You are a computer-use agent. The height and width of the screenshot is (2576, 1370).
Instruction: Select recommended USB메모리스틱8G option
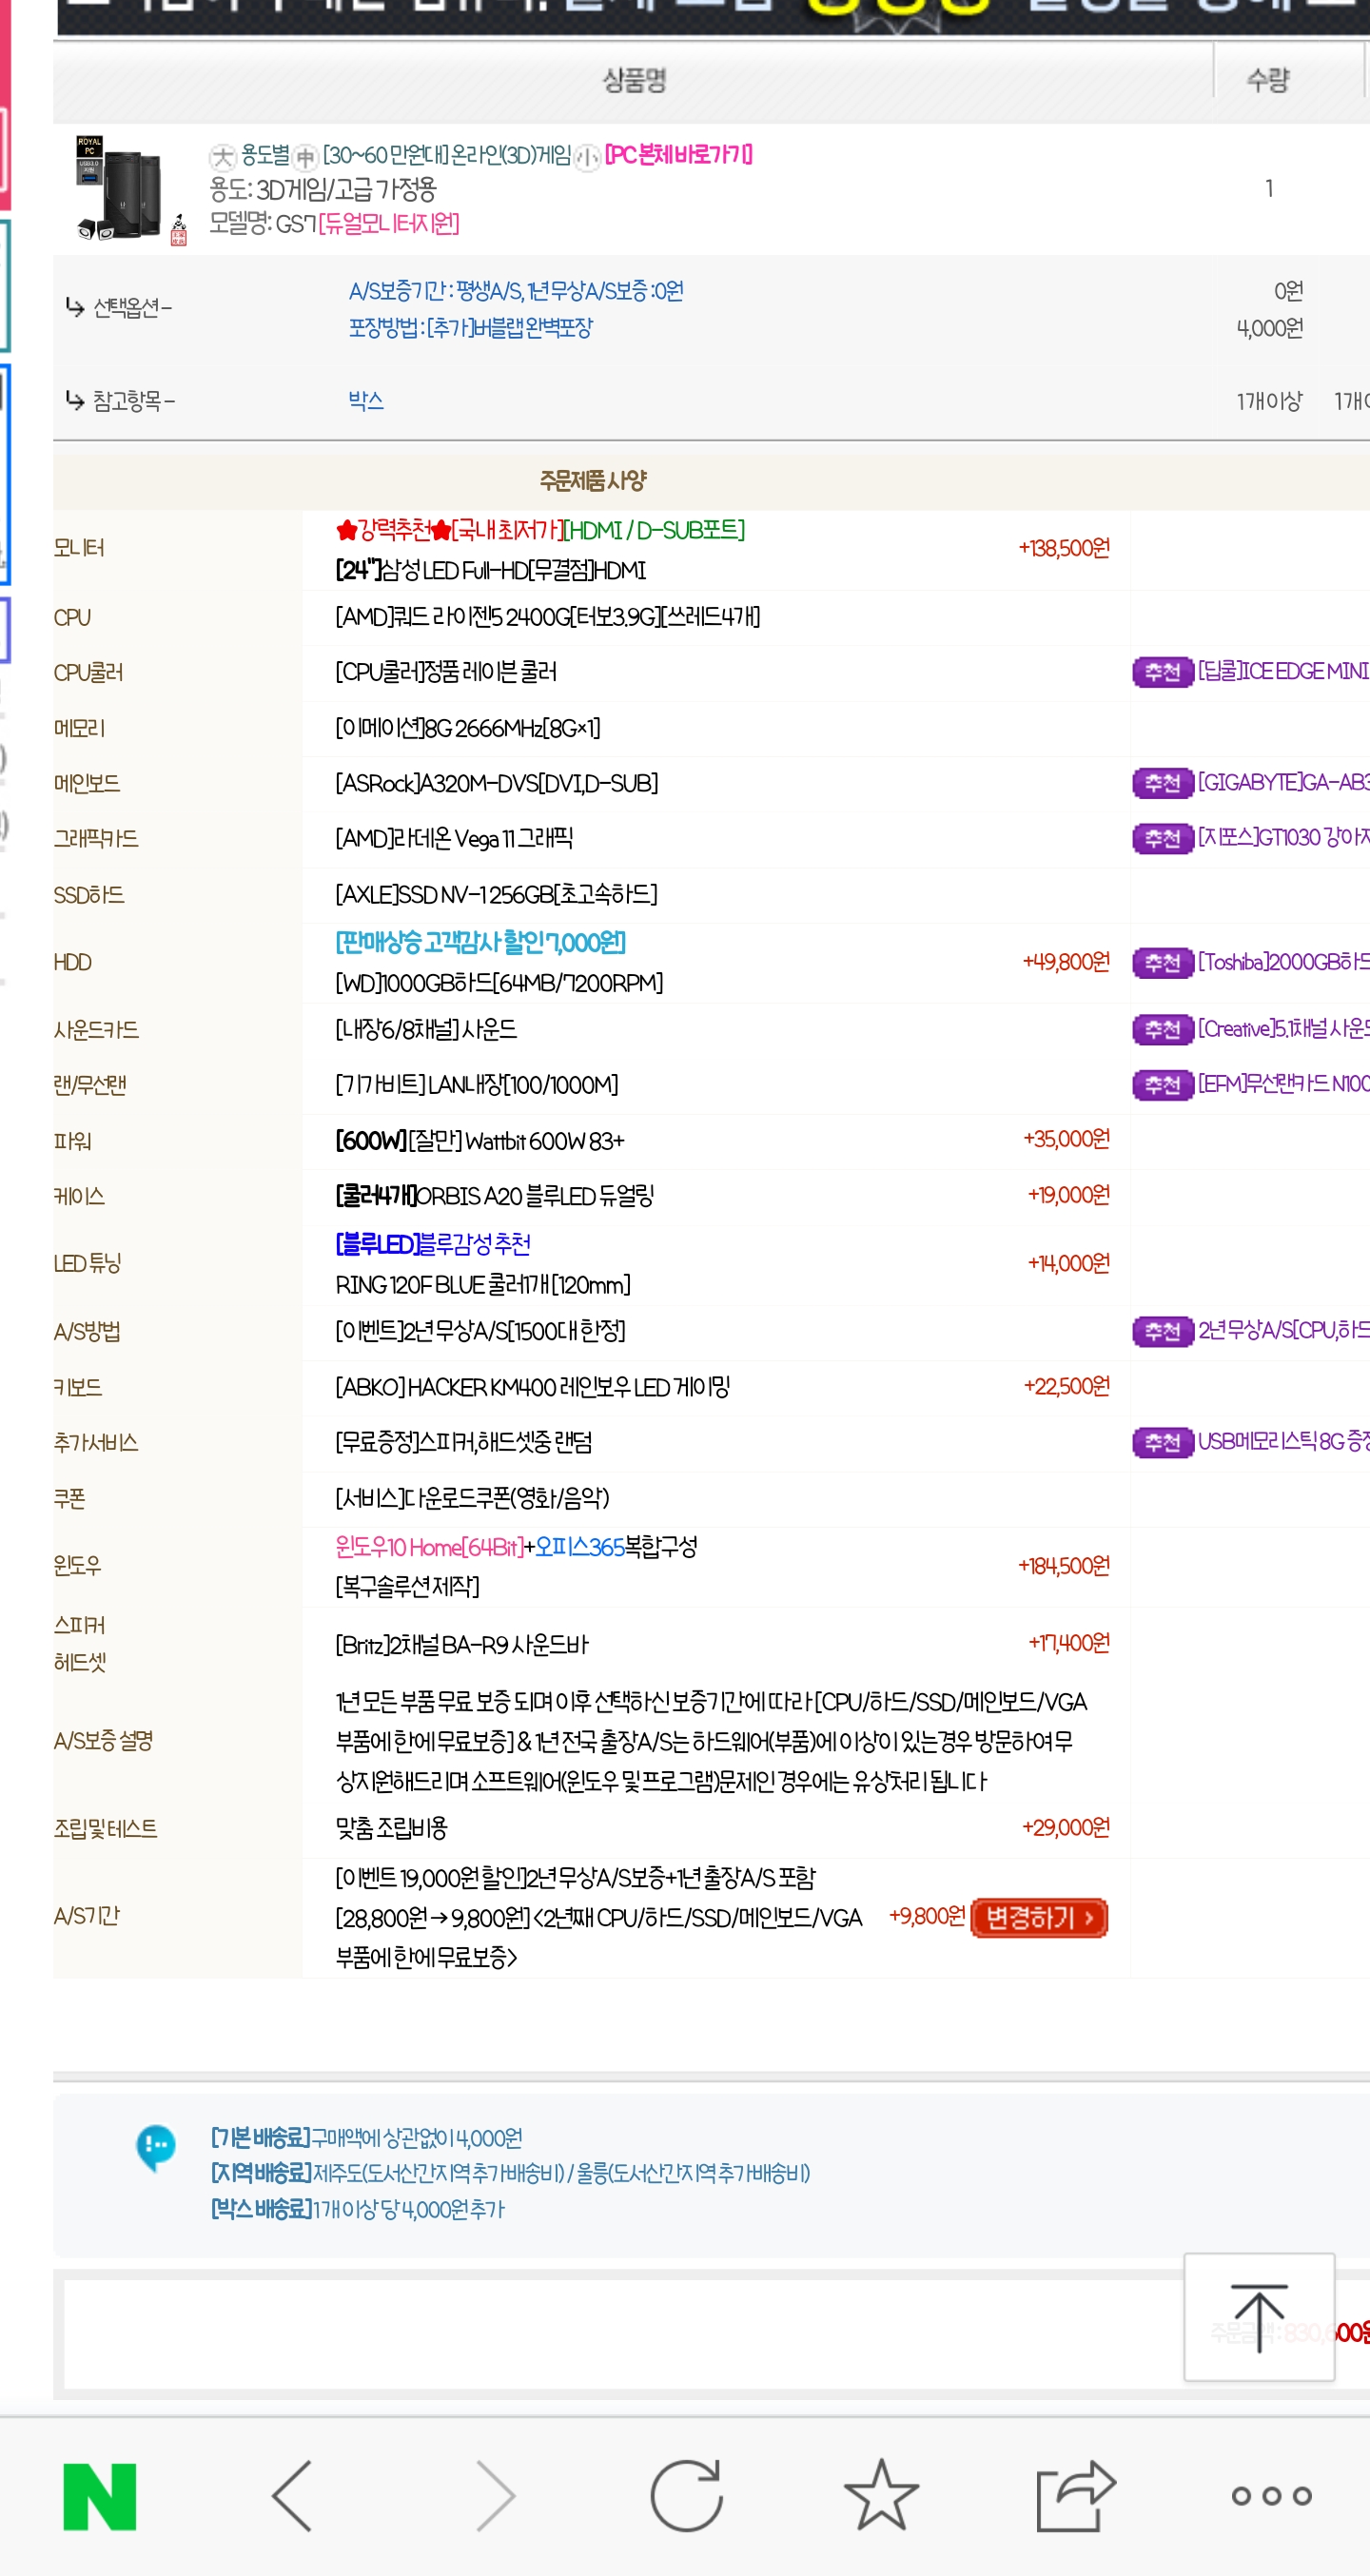point(1283,1441)
